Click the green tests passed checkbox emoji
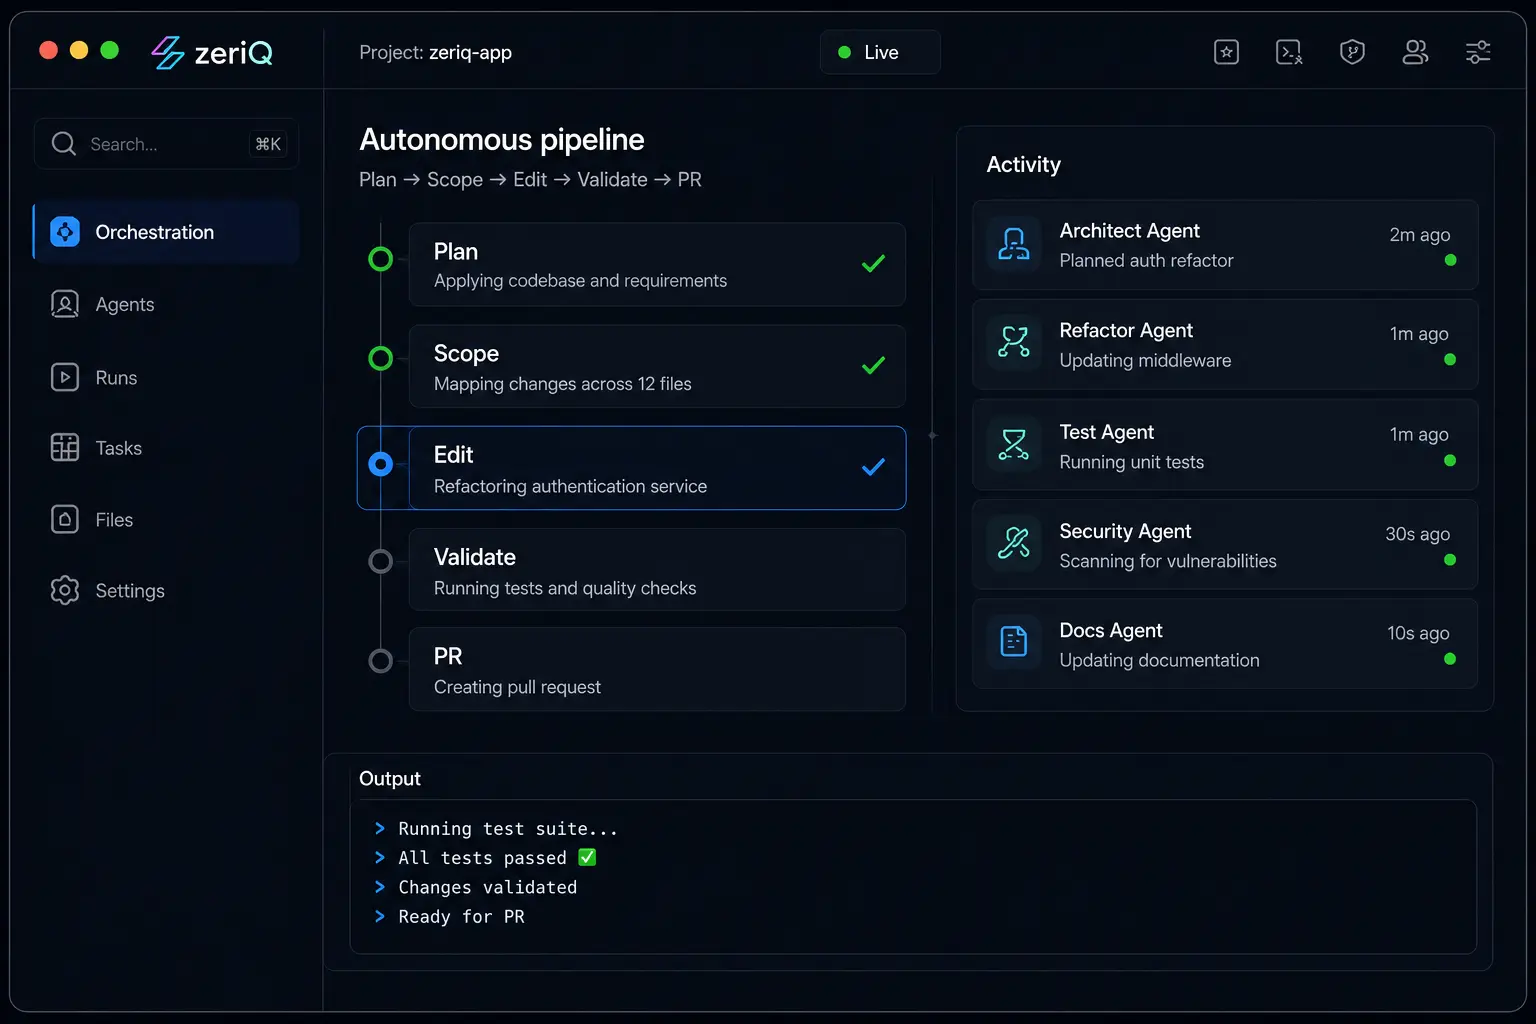Image resolution: width=1536 pixels, height=1024 pixels. [587, 857]
